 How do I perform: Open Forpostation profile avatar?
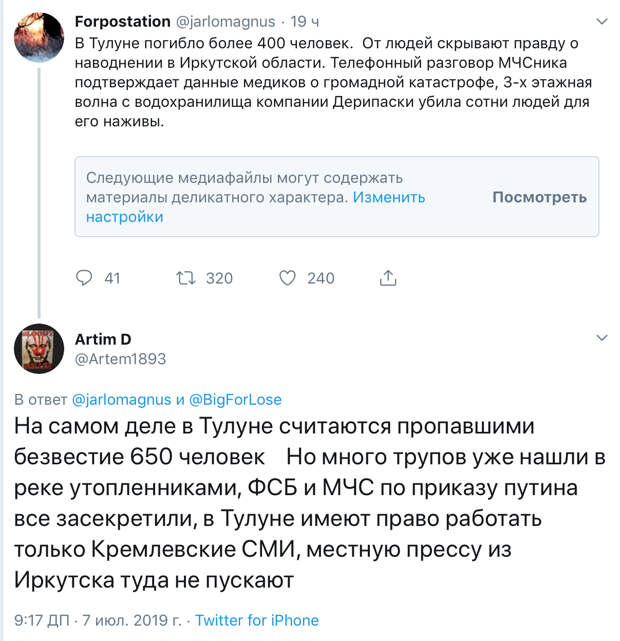39,37
